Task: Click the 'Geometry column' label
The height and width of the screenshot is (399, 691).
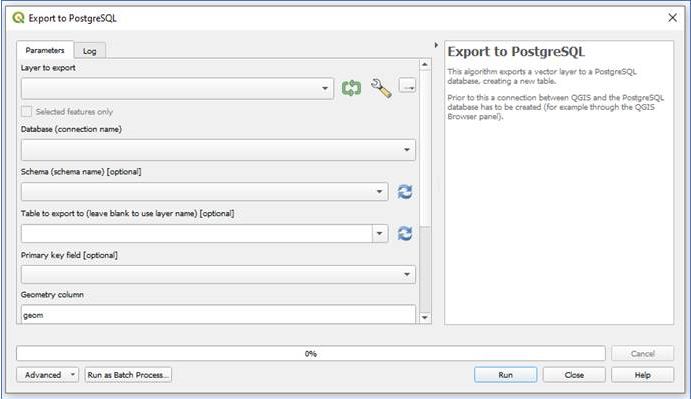Action: click(52, 295)
